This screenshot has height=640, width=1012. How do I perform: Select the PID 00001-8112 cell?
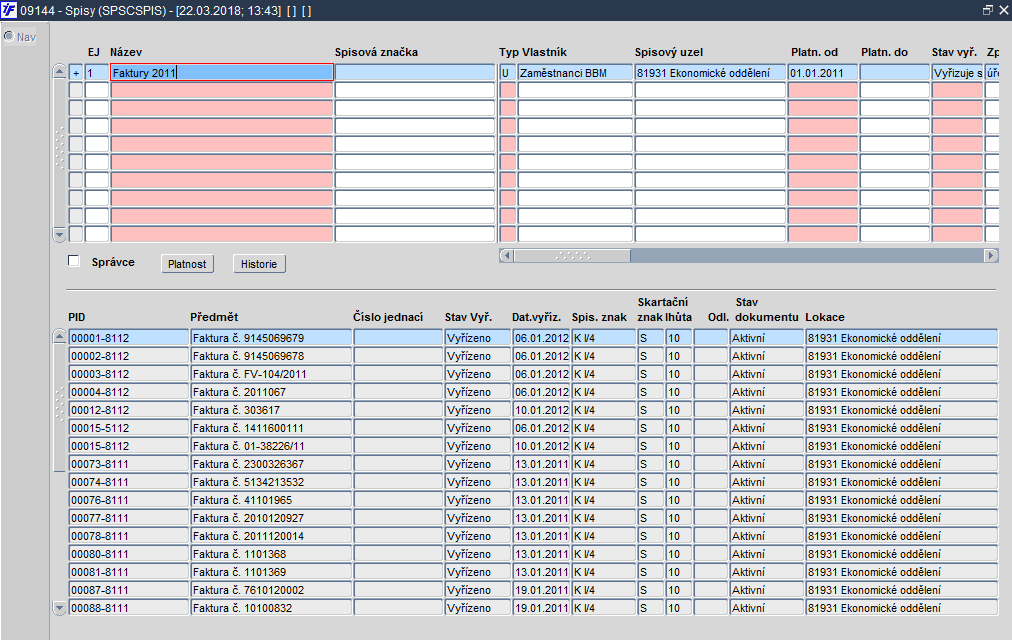point(129,337)
